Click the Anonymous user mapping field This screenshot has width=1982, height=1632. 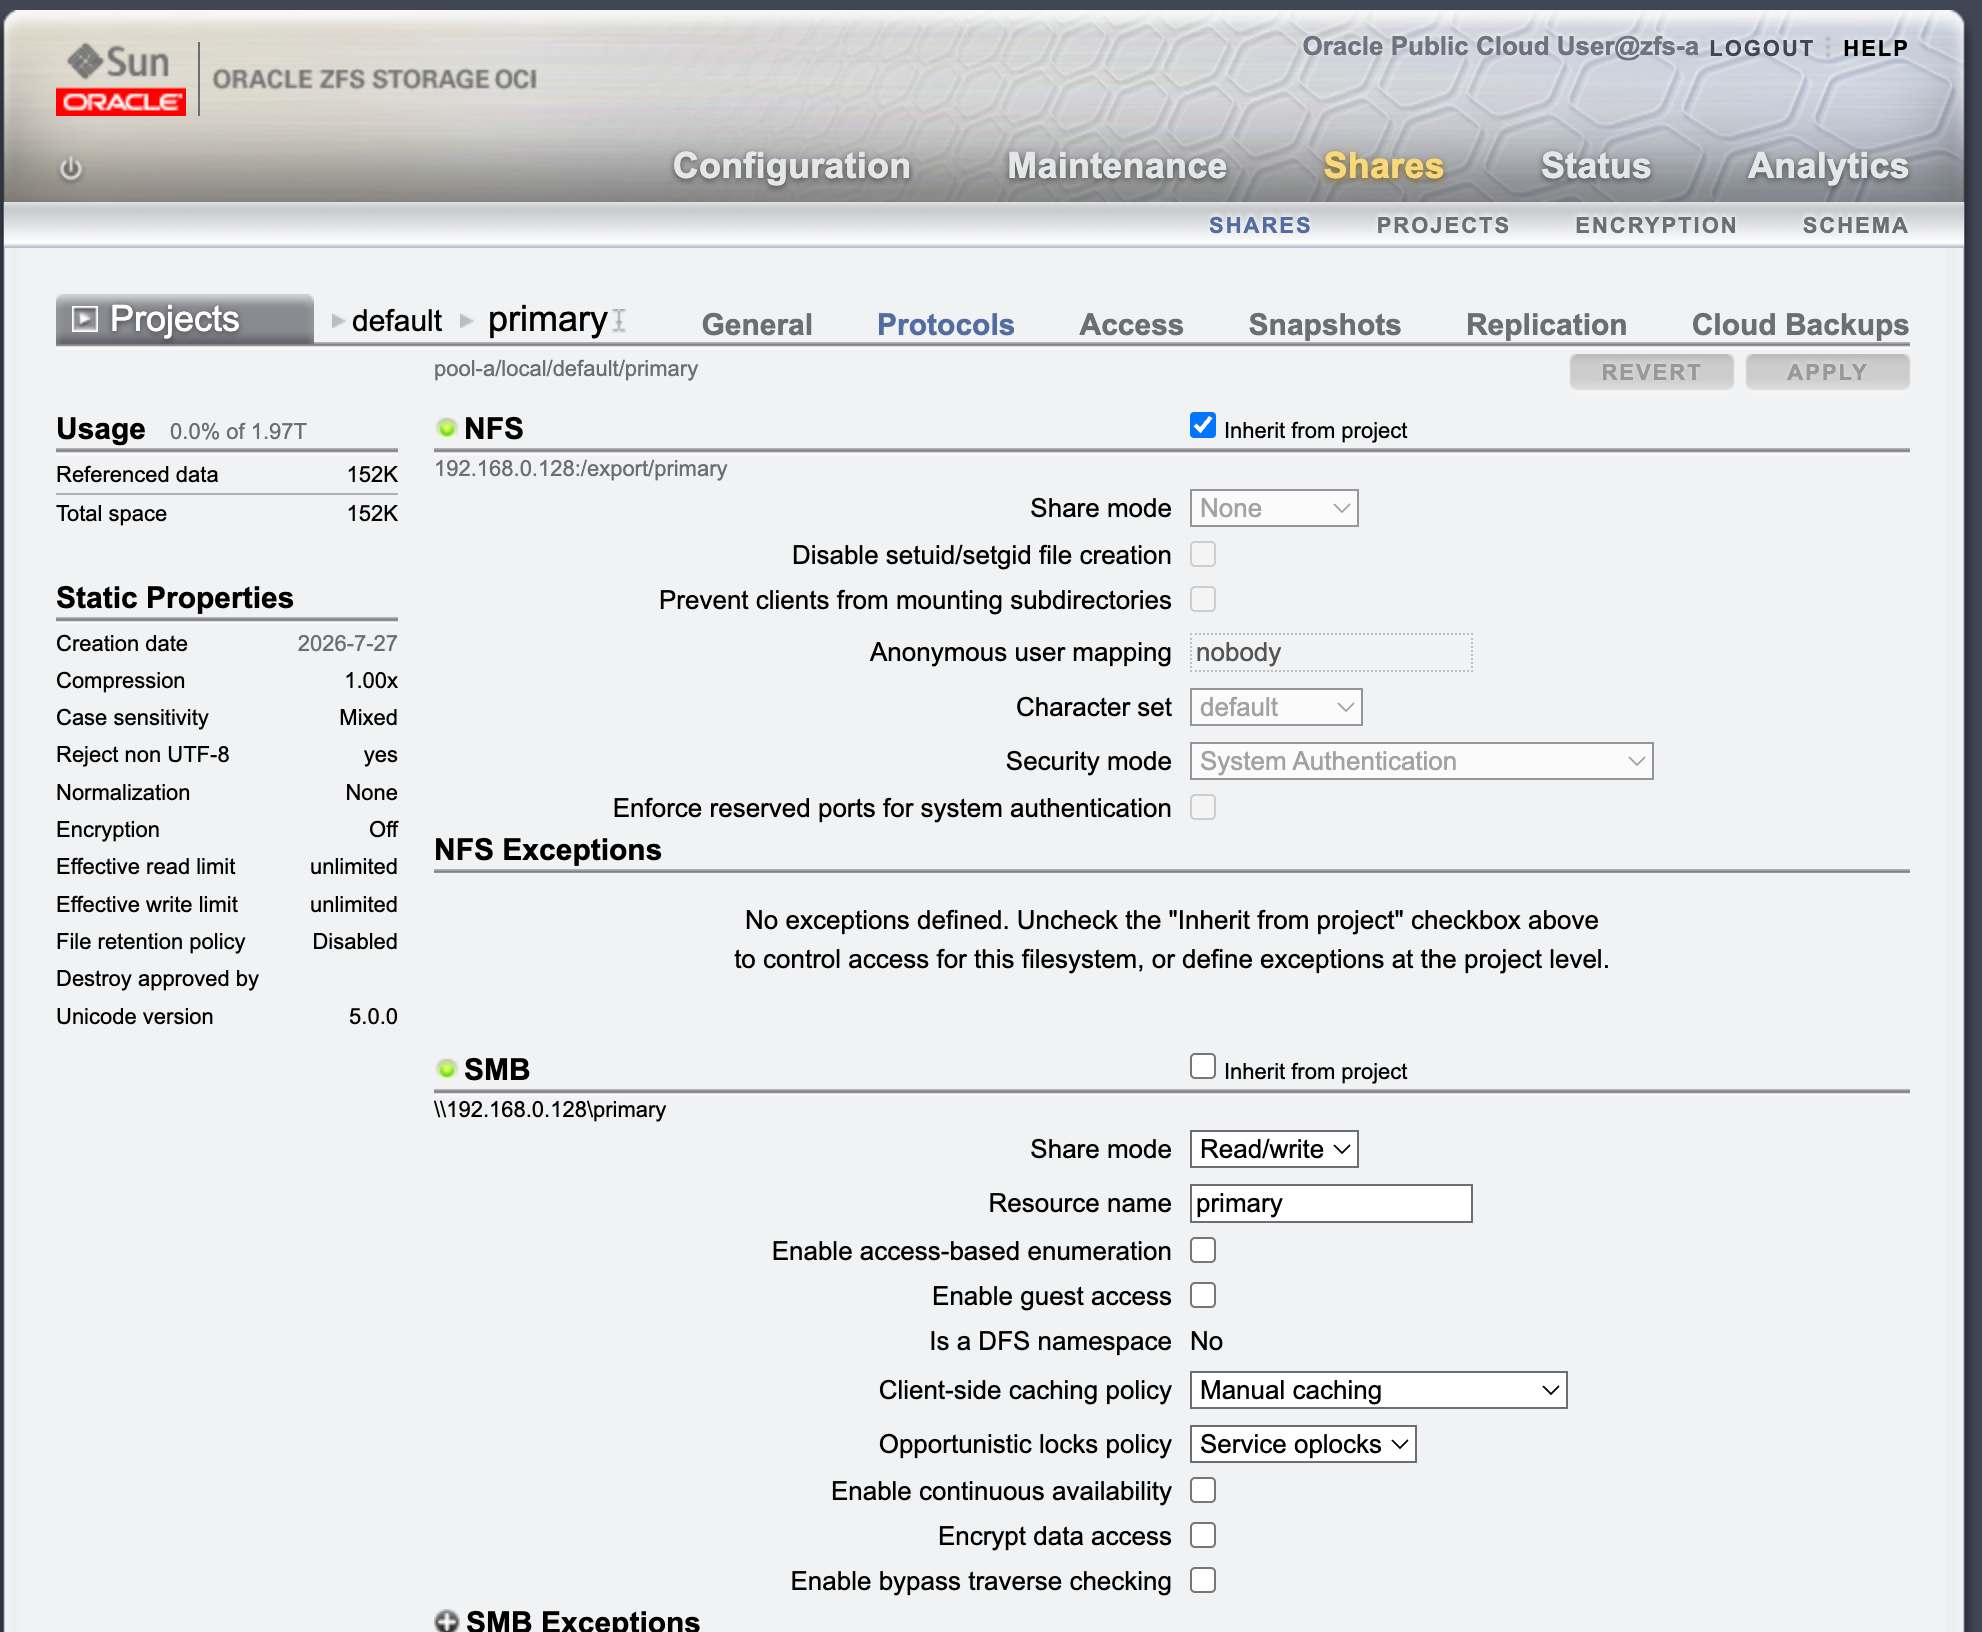point(1331,652)
